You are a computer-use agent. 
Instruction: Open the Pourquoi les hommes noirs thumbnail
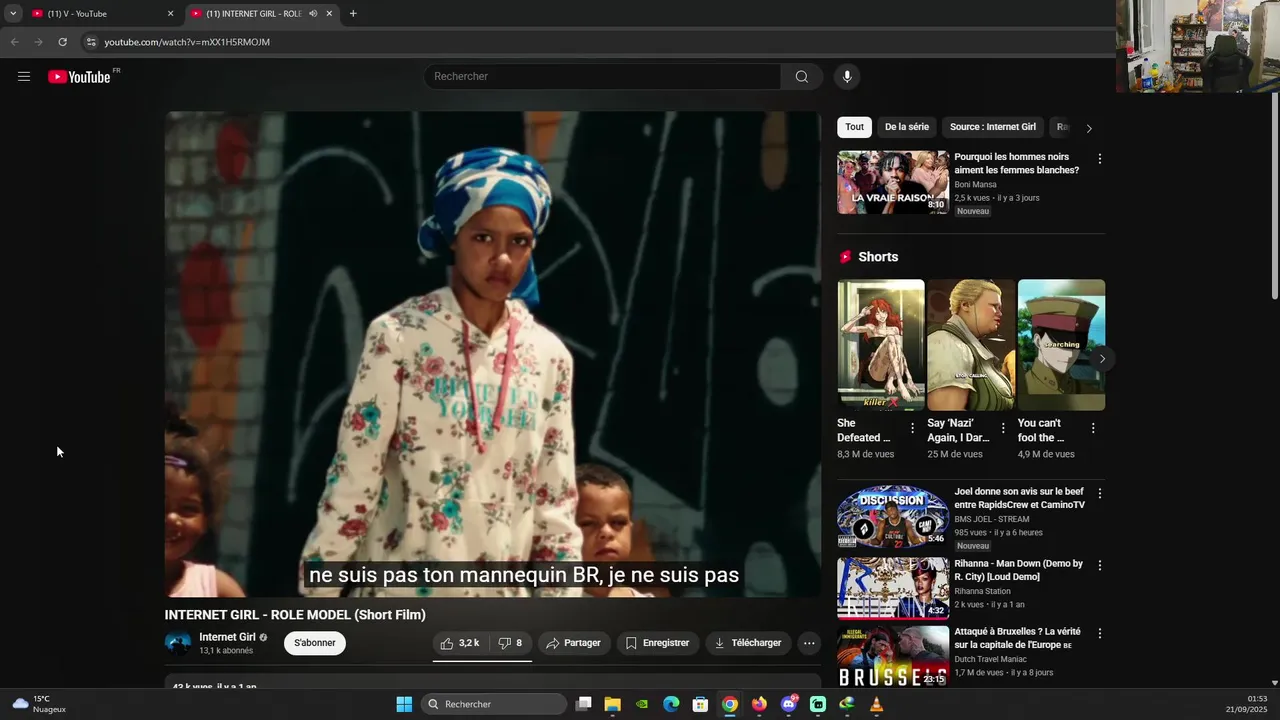click(893, 182)
